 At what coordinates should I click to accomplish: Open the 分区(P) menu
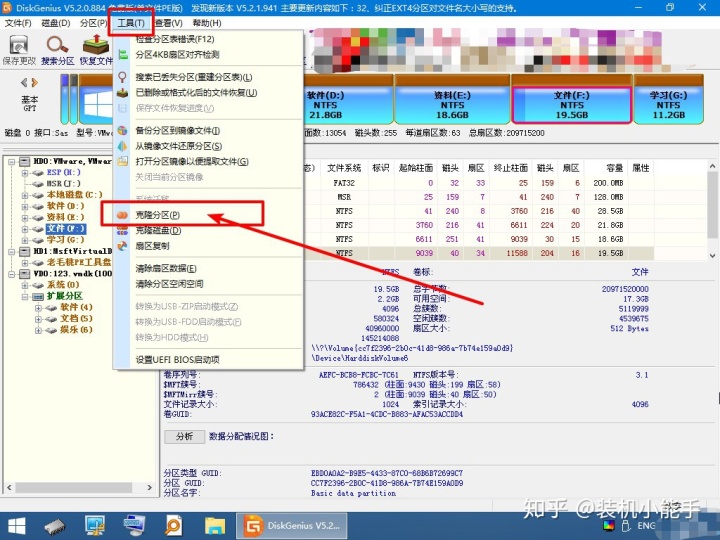[x=94, y=23]
